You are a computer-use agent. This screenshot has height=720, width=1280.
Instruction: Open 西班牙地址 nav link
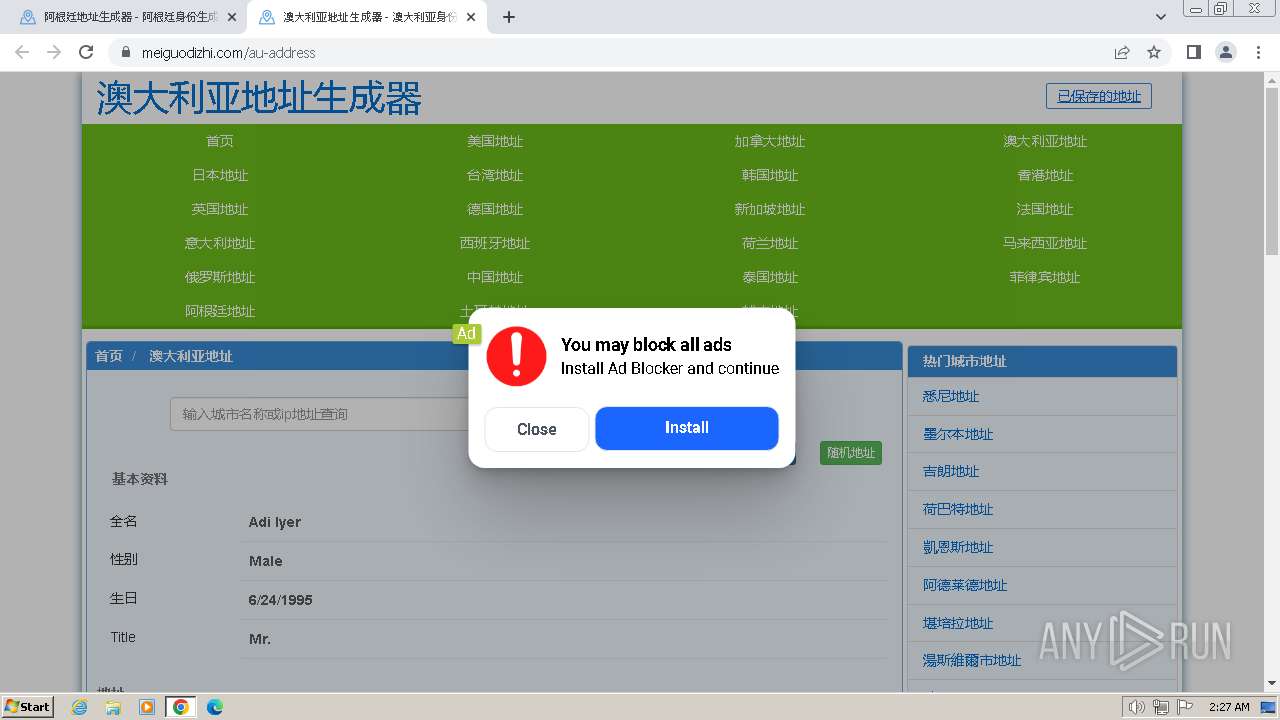point(495,243)
